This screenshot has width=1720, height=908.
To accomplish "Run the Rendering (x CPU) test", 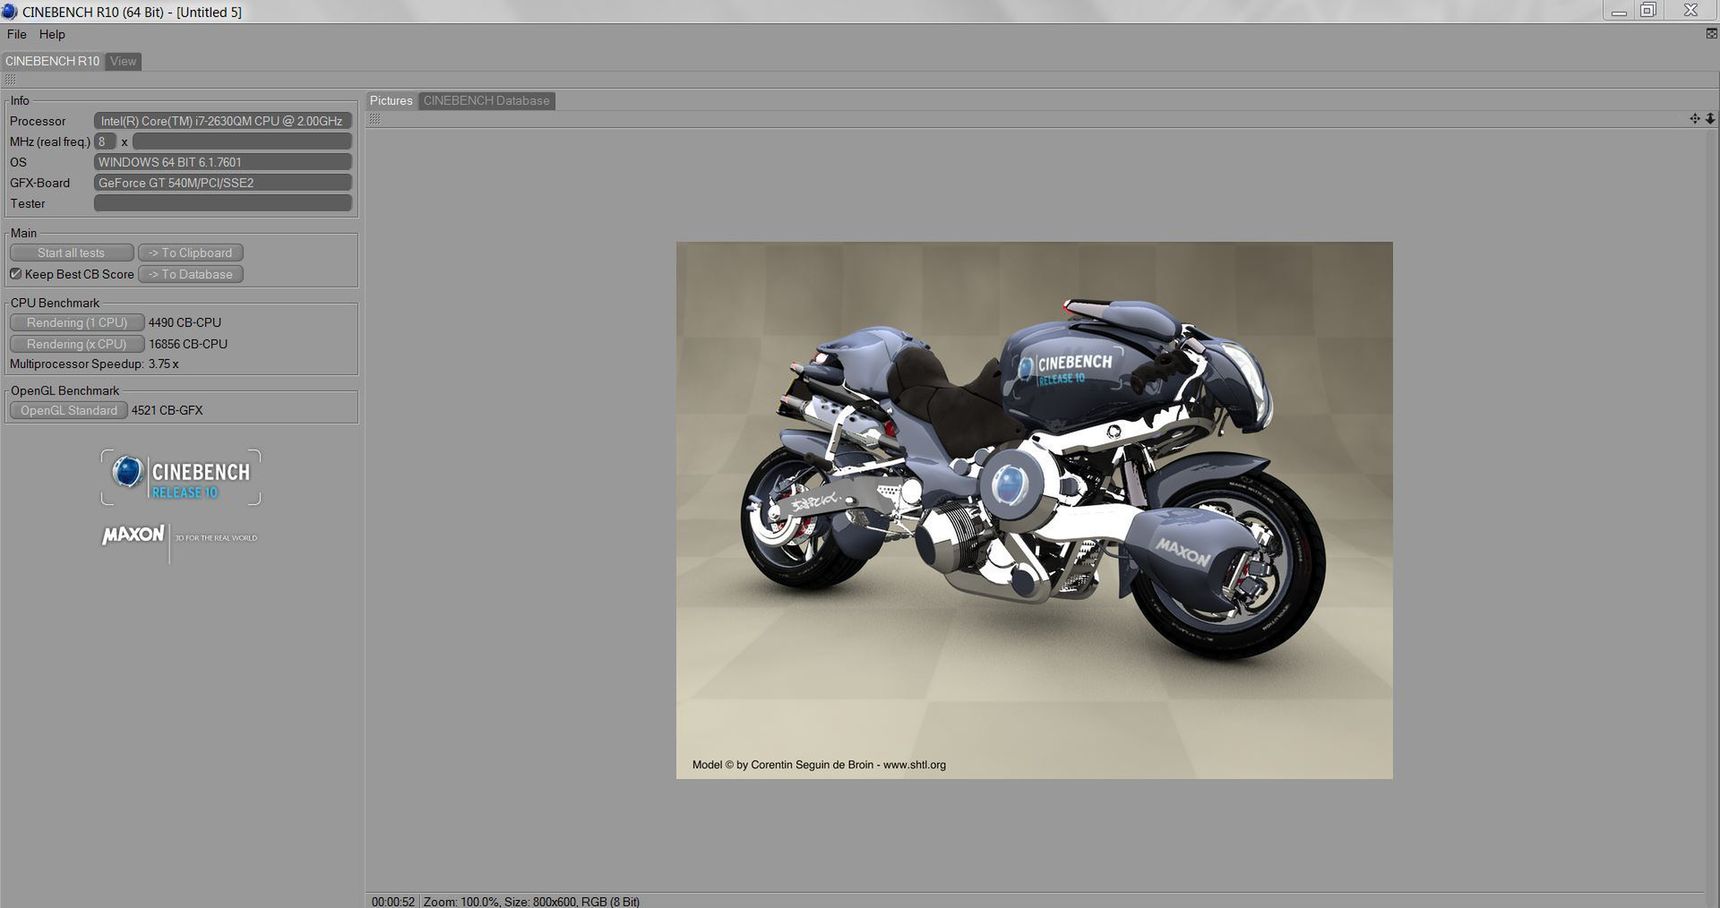I will click(x=77, y=344).
